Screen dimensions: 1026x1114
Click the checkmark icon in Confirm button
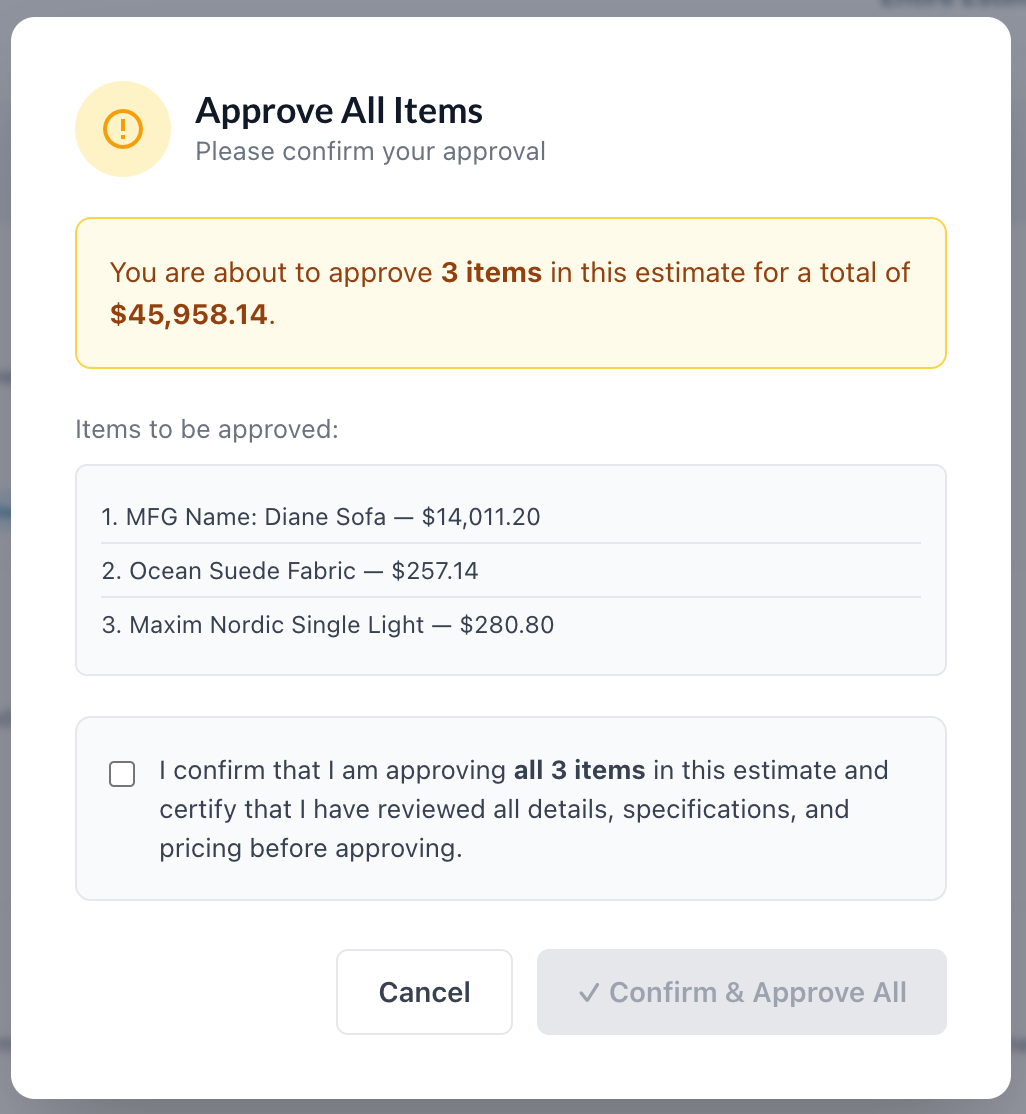click(x=589, y=993)
